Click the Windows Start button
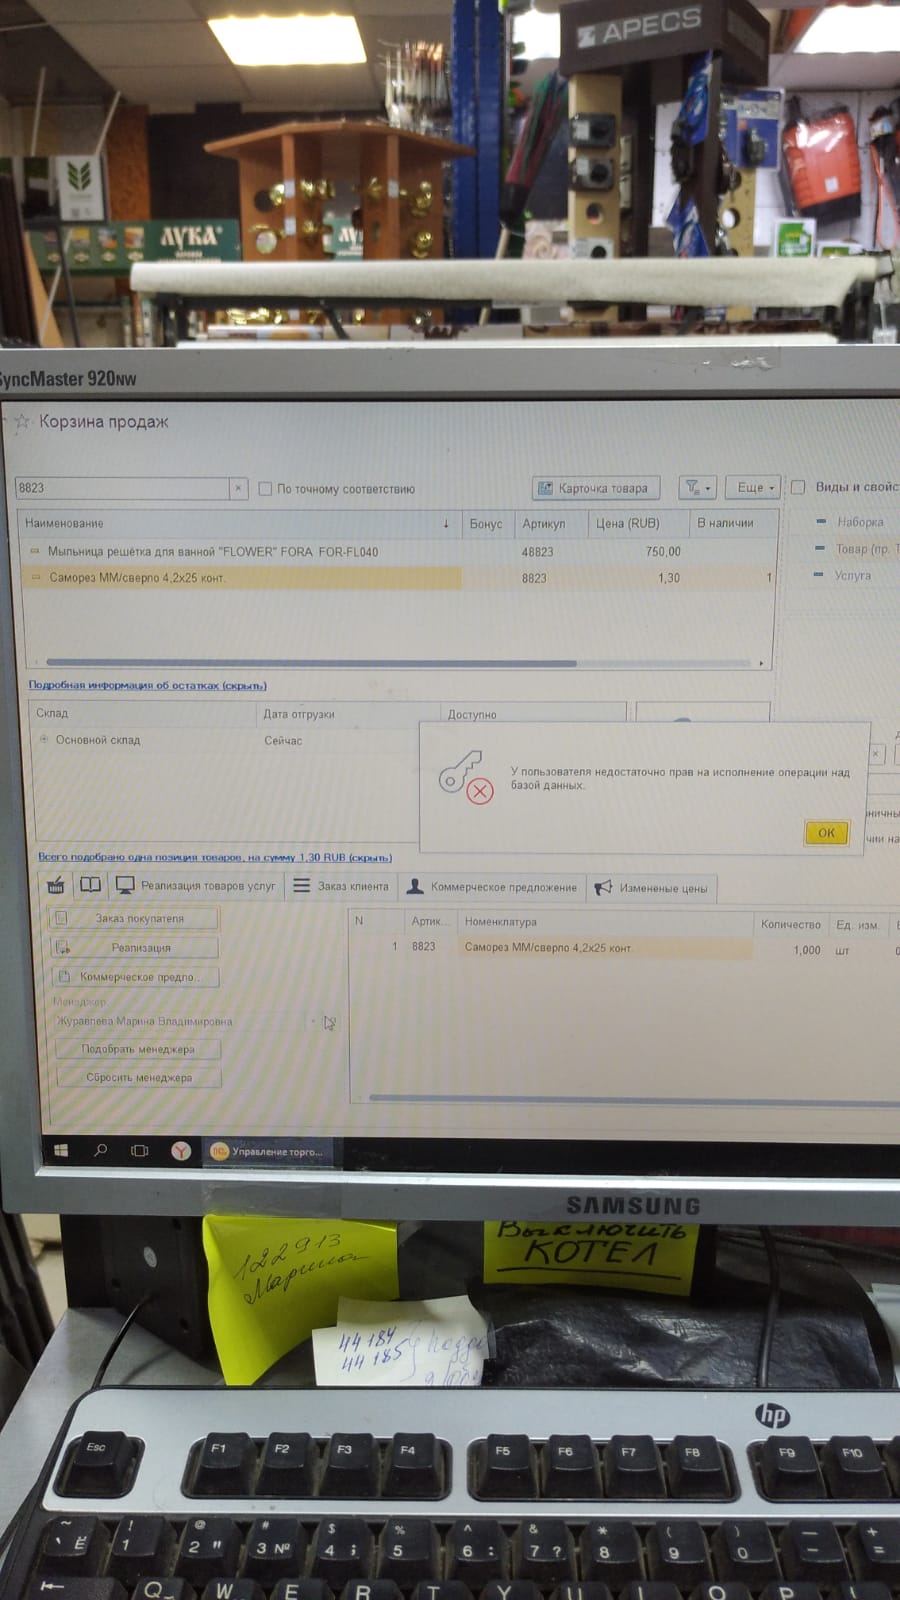 click(x=61, y=1151)
